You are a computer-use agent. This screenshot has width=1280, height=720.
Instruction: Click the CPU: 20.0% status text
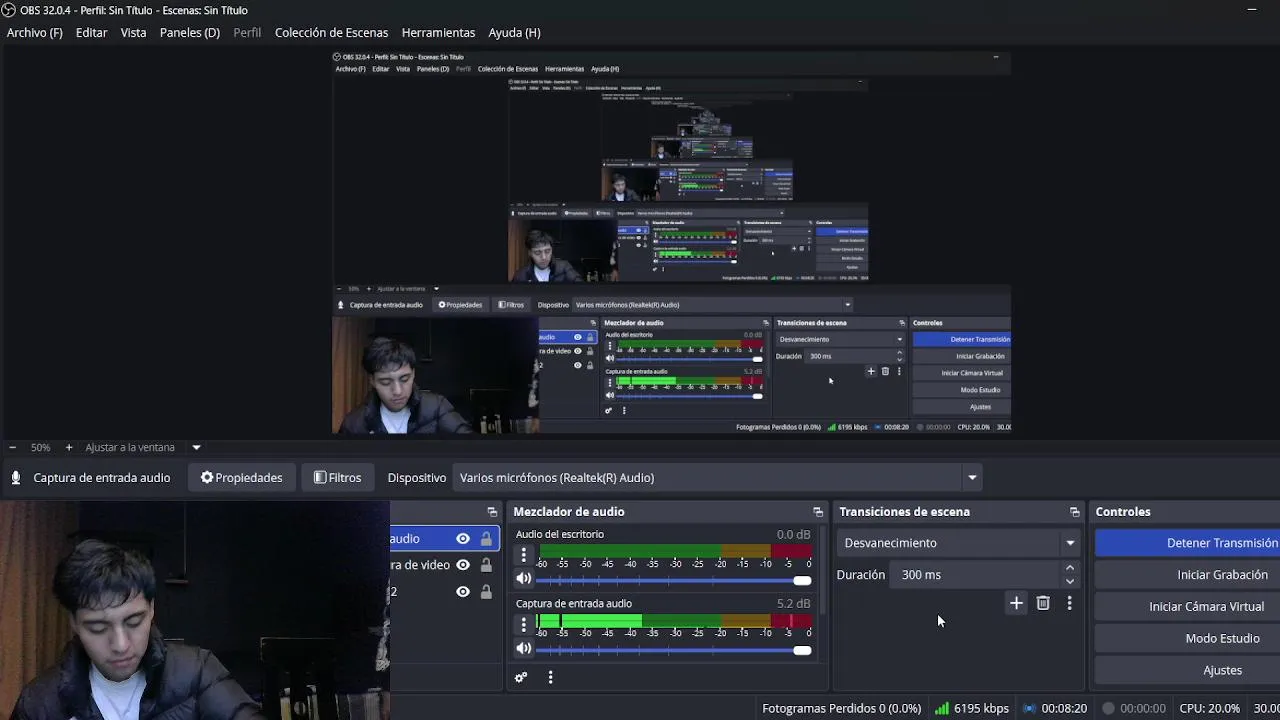[1209, 708]
